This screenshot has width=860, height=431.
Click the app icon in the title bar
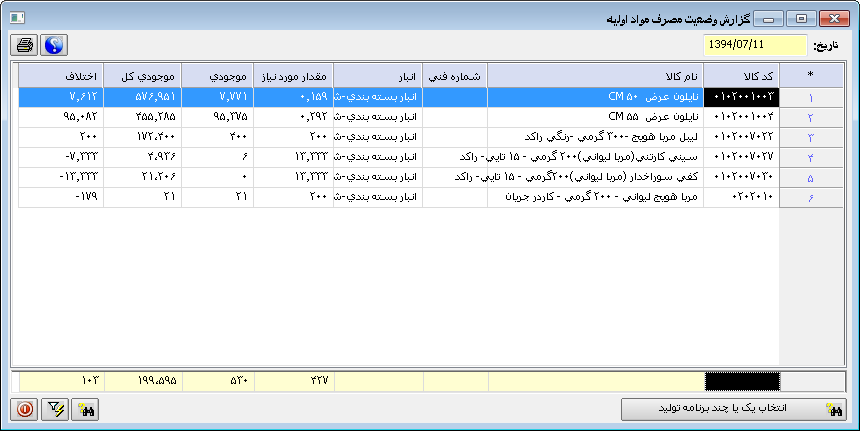click(x=17, y=18)
